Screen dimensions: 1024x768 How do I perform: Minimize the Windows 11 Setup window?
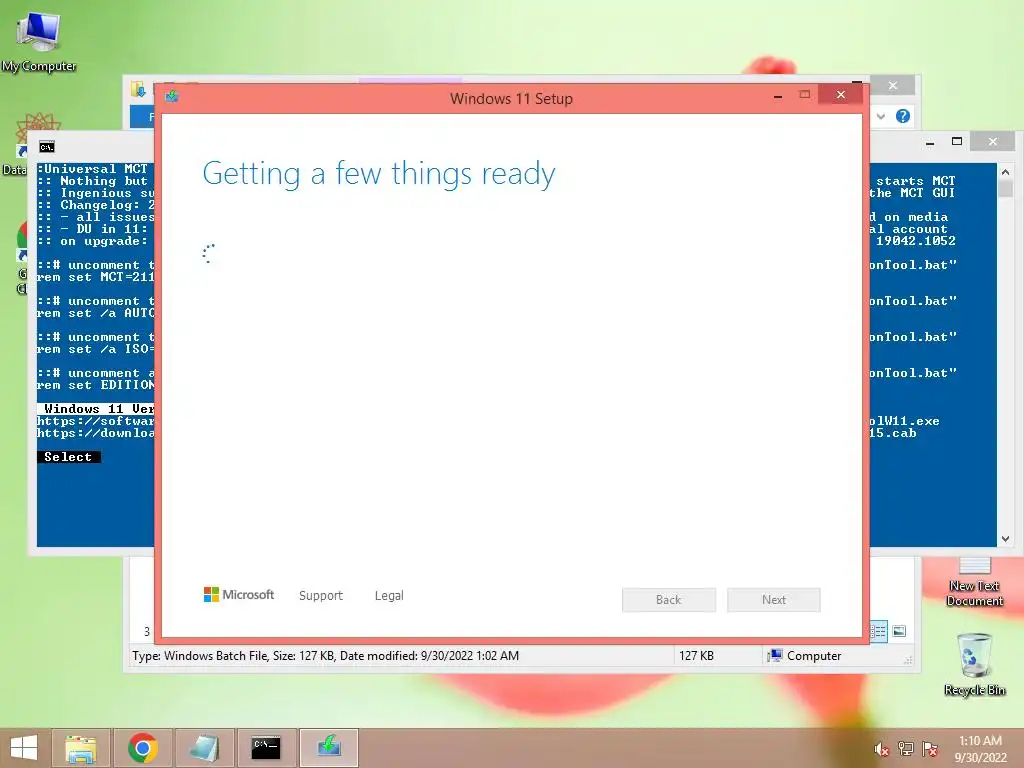coord(778,96)
